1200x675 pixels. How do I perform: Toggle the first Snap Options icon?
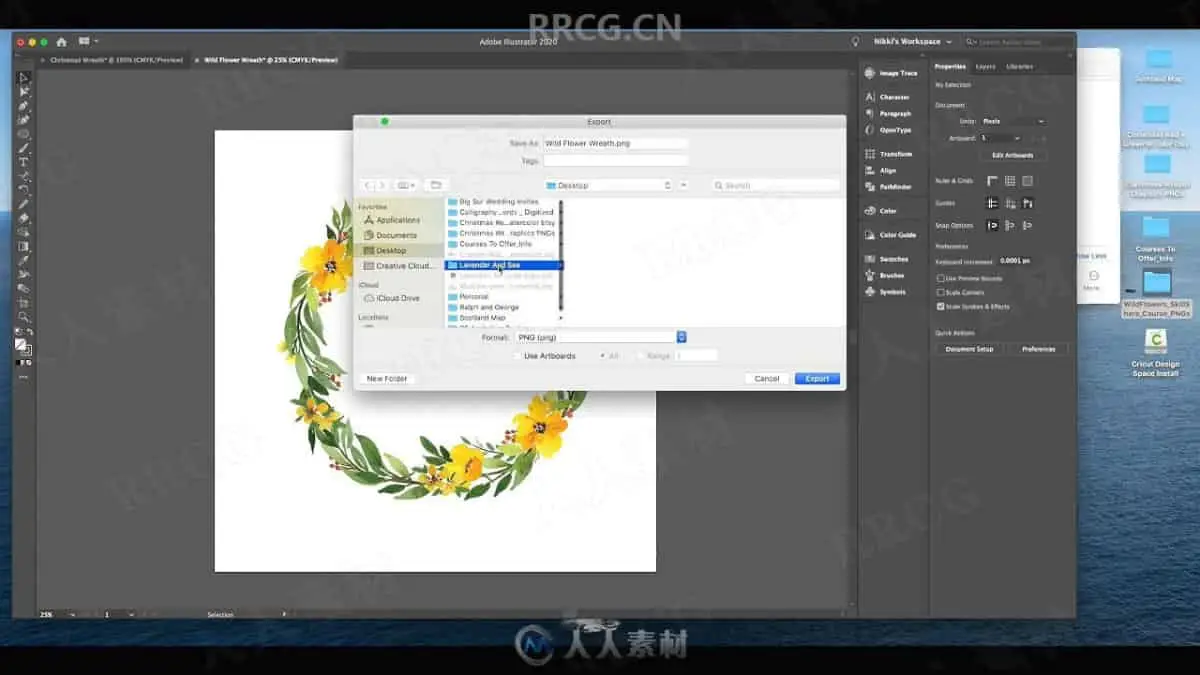(x=992, y=226)
